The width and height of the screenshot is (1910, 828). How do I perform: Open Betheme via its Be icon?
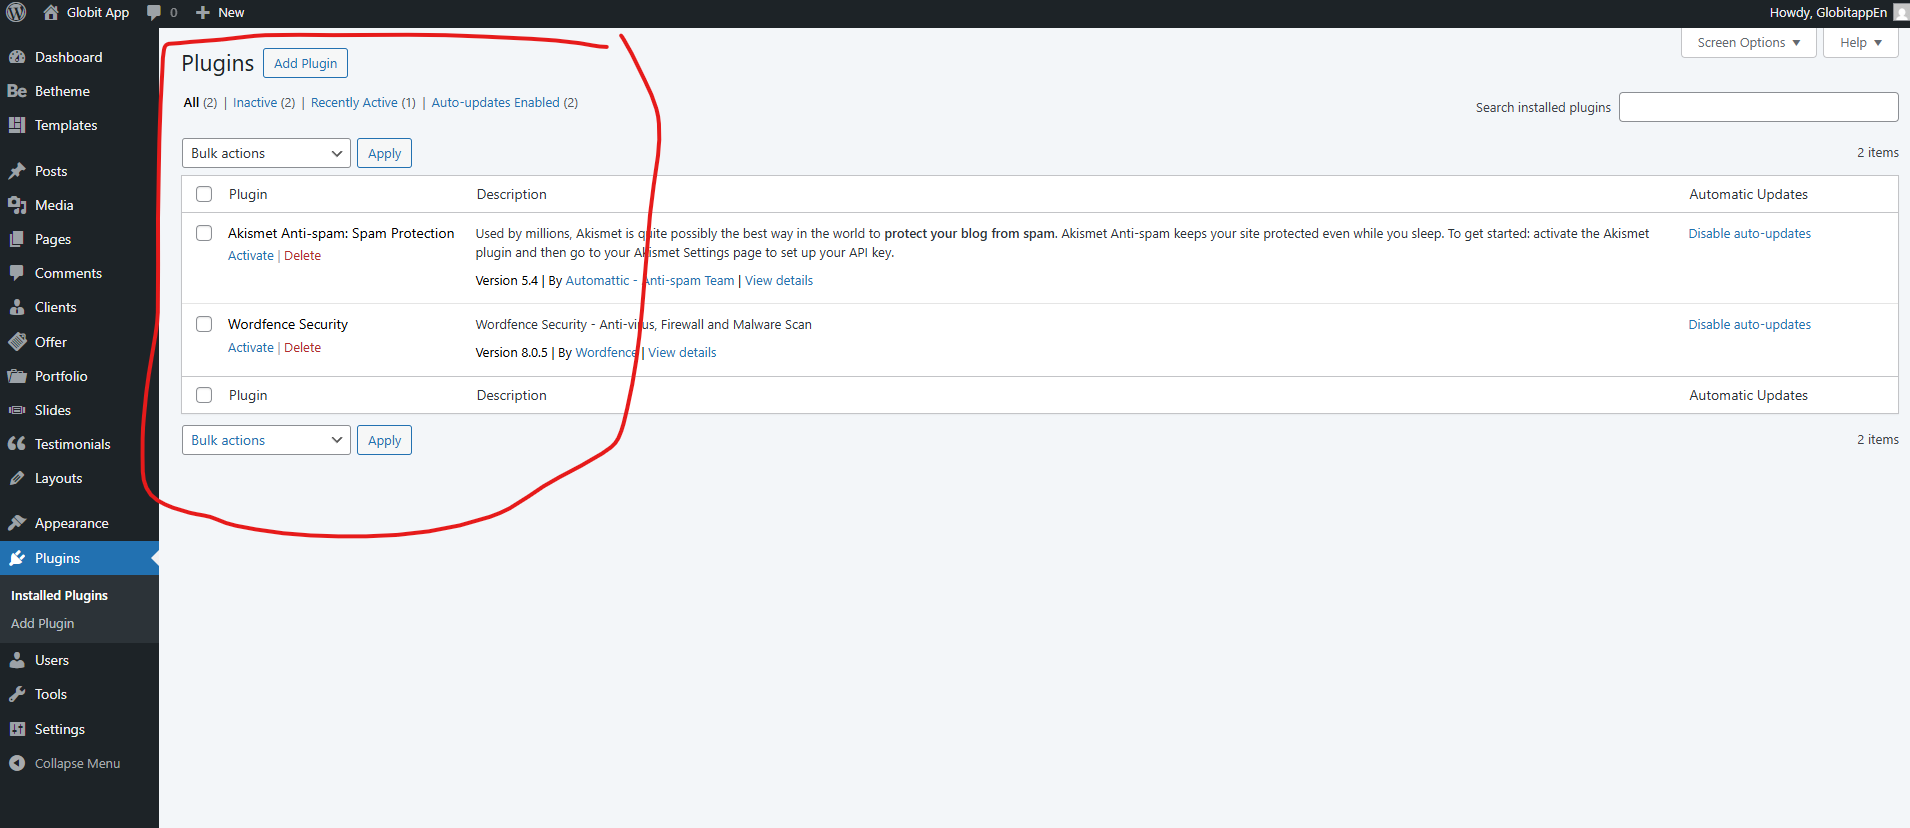tap(17, 91)
